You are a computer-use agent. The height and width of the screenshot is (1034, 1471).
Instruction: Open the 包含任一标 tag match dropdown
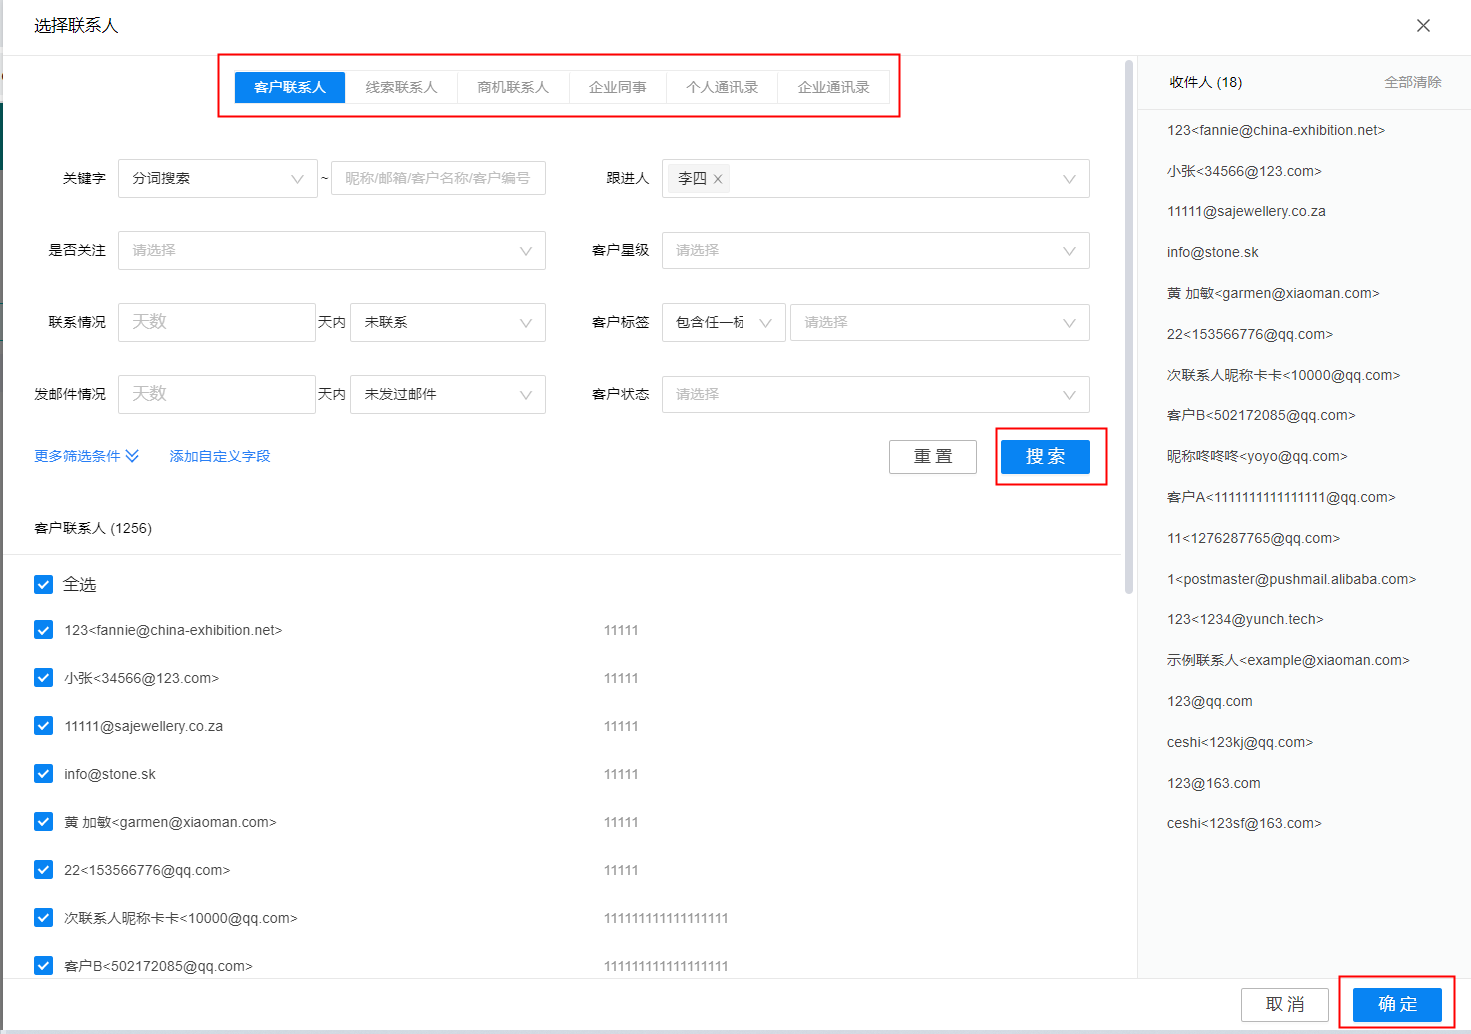click(x=723, y=322)
